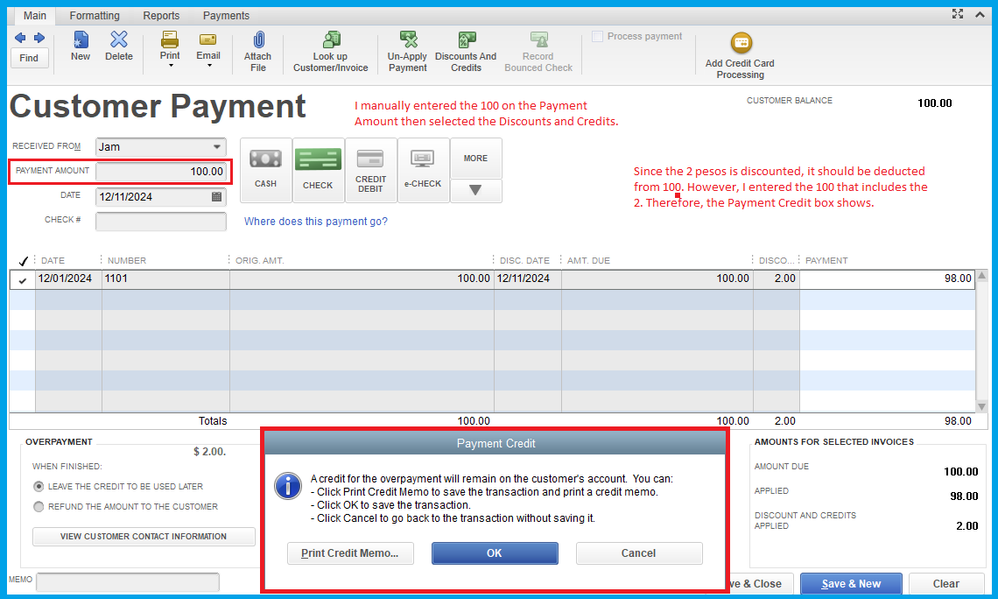Click the 98.00 payment cell for invoice 1101
Screen dimensions: 998x599
point(887,280)
